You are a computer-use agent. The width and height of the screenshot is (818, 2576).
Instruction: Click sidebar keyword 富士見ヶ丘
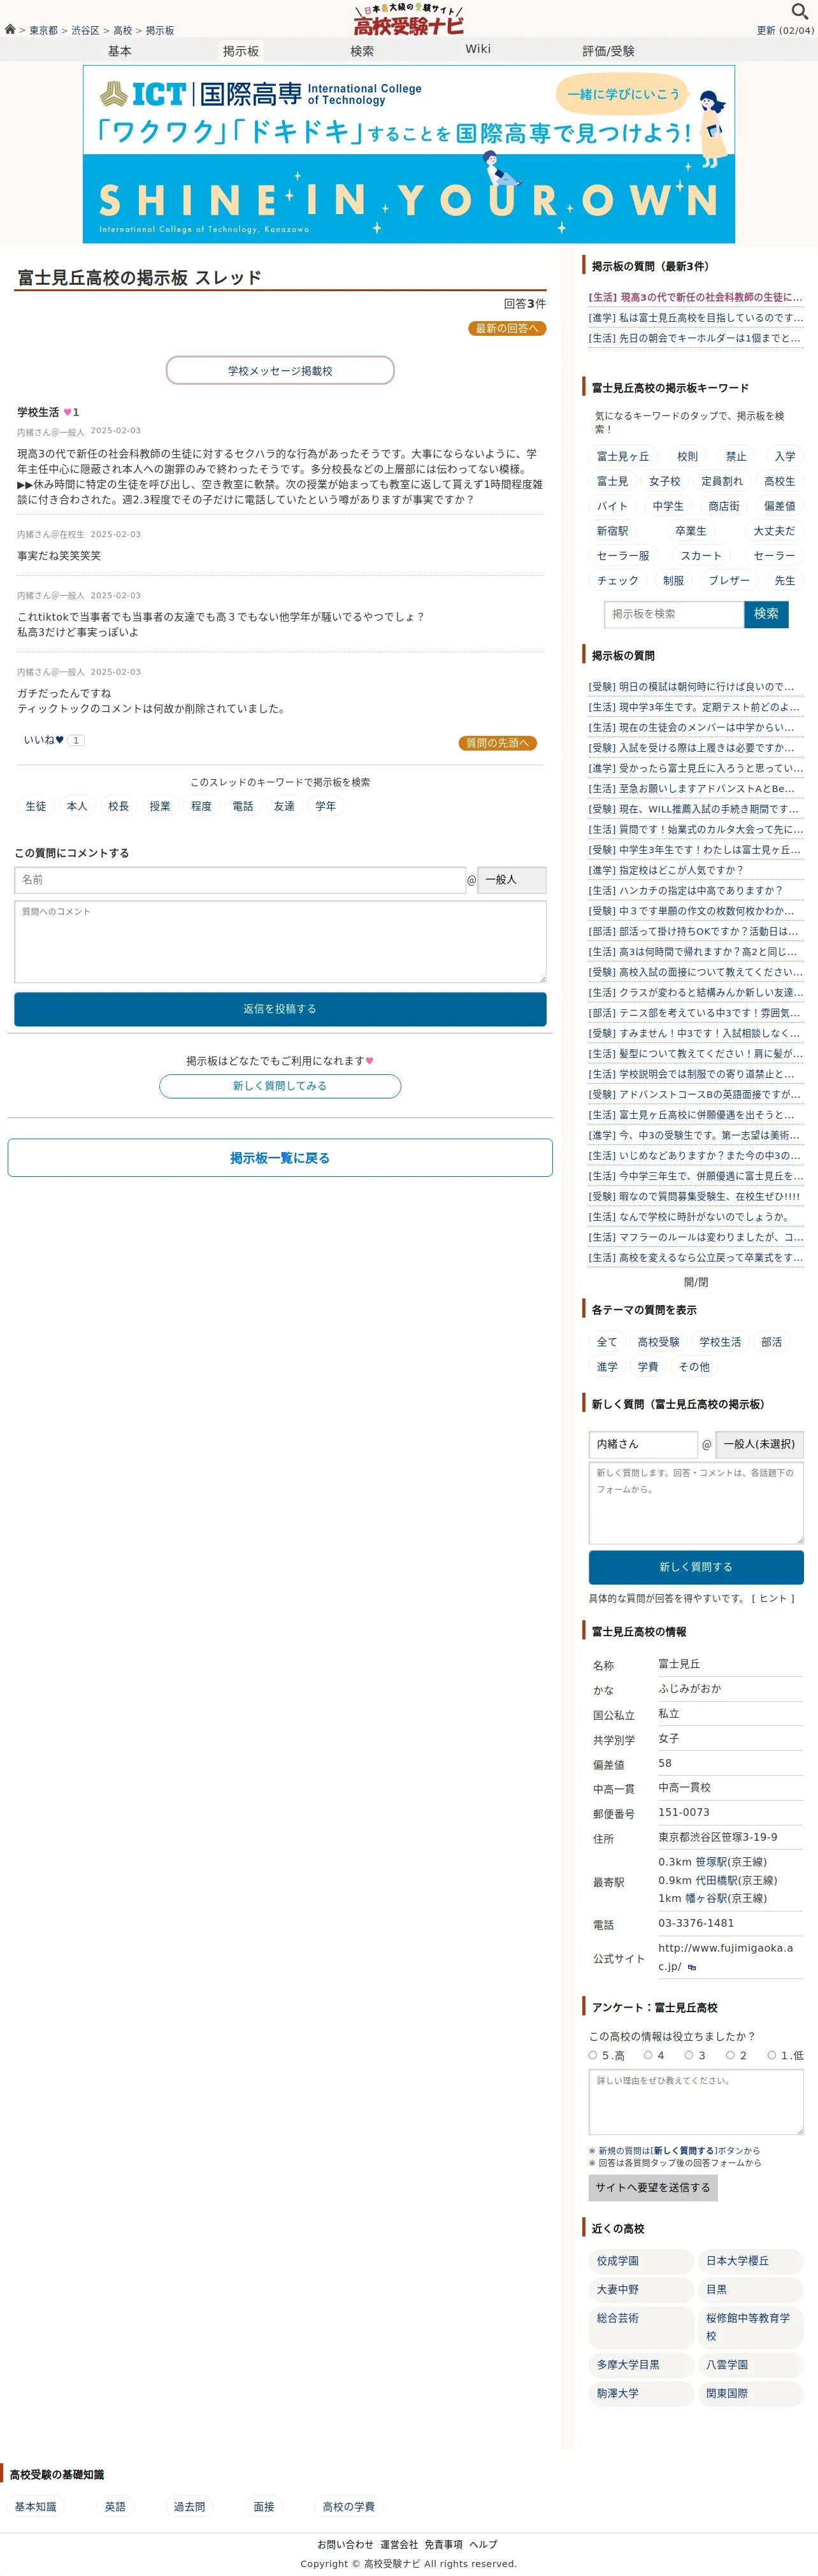(623, 456)
